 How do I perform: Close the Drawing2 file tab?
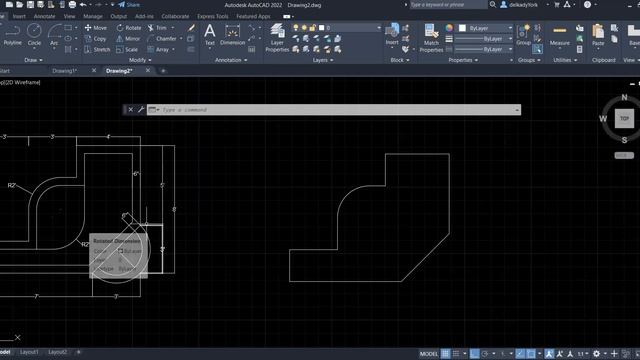click(148, 70)
